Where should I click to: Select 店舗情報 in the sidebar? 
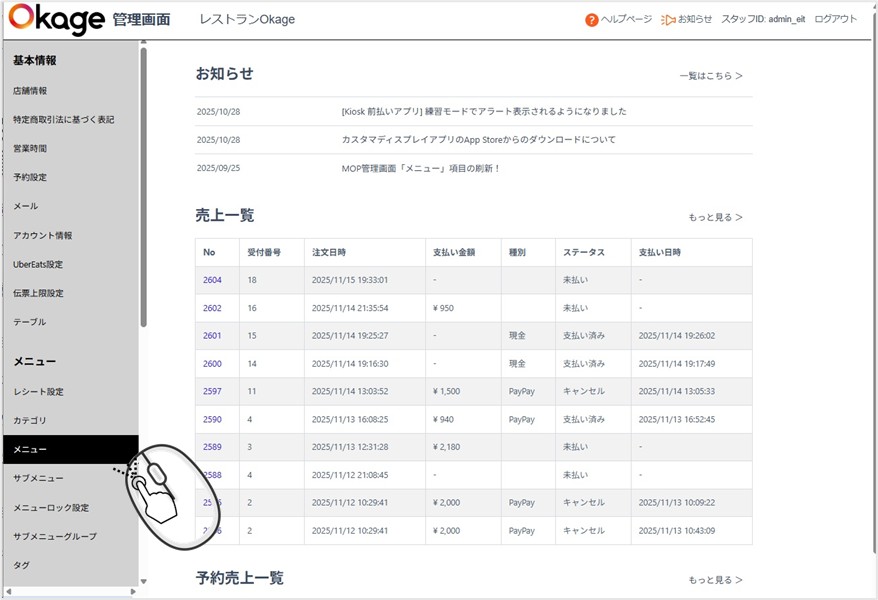tap(30, 91)
